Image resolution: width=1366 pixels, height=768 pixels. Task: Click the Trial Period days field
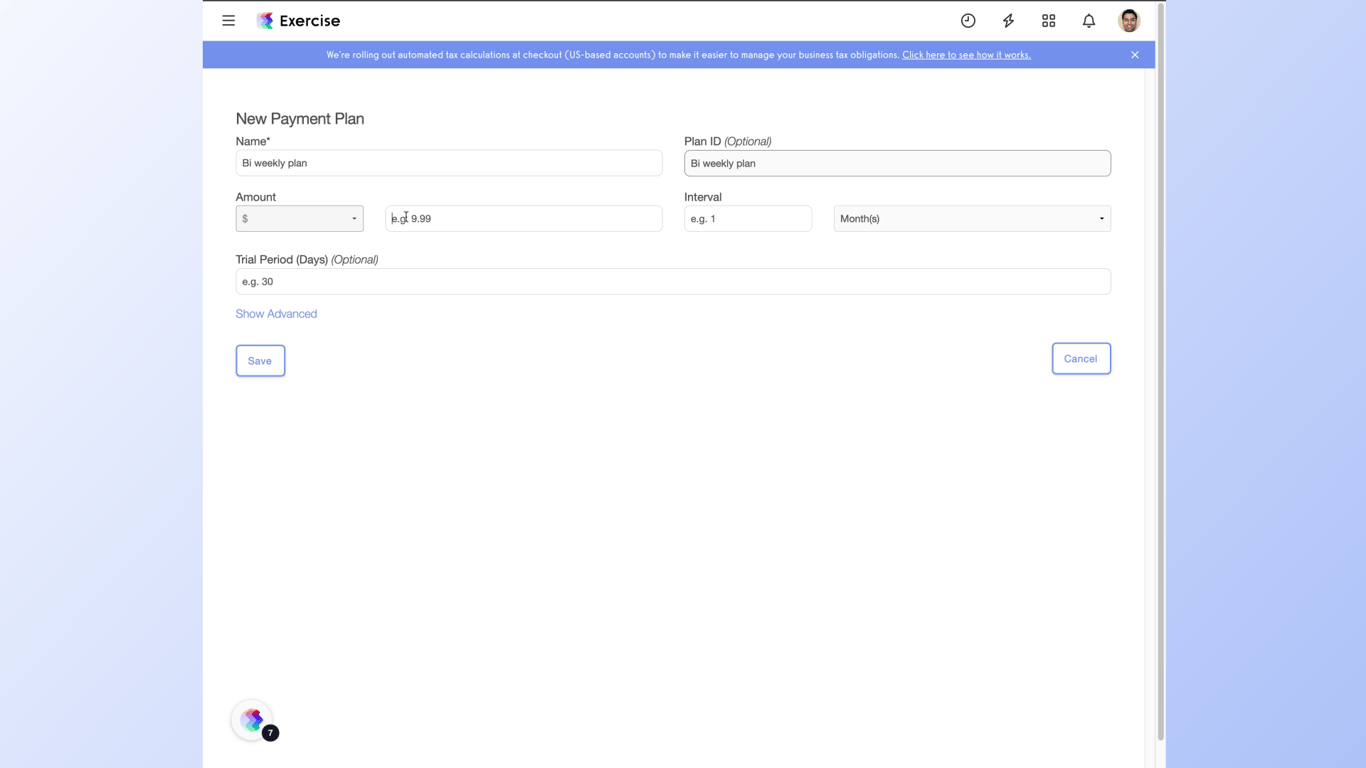coord(673,281)
